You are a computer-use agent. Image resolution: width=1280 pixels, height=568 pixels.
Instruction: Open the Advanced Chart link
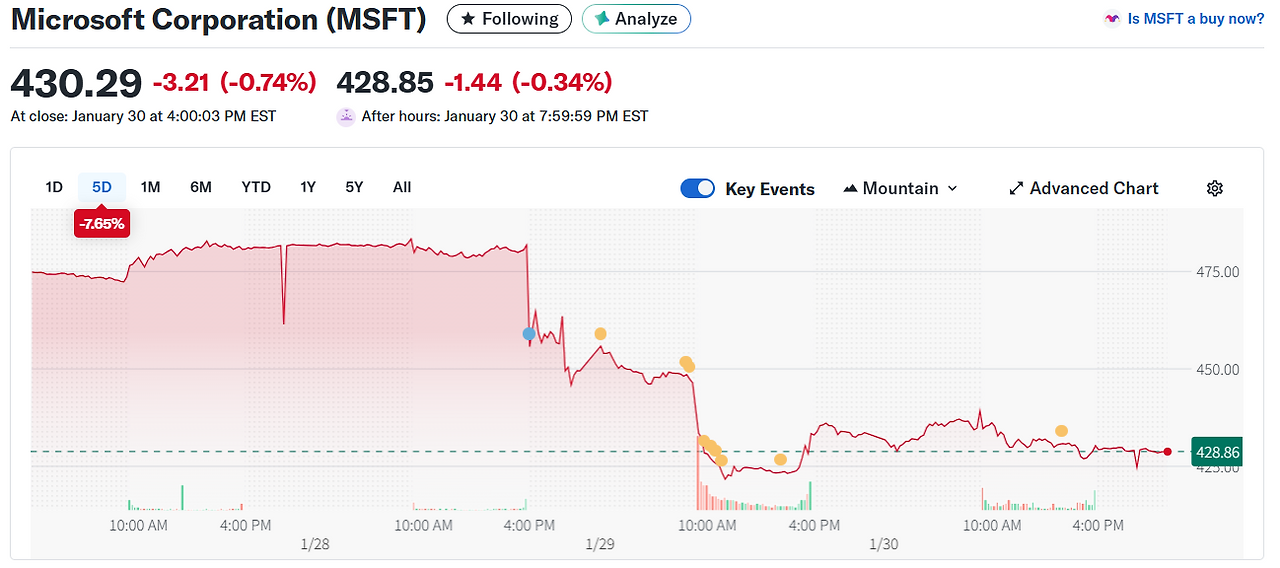(1093, 188)
